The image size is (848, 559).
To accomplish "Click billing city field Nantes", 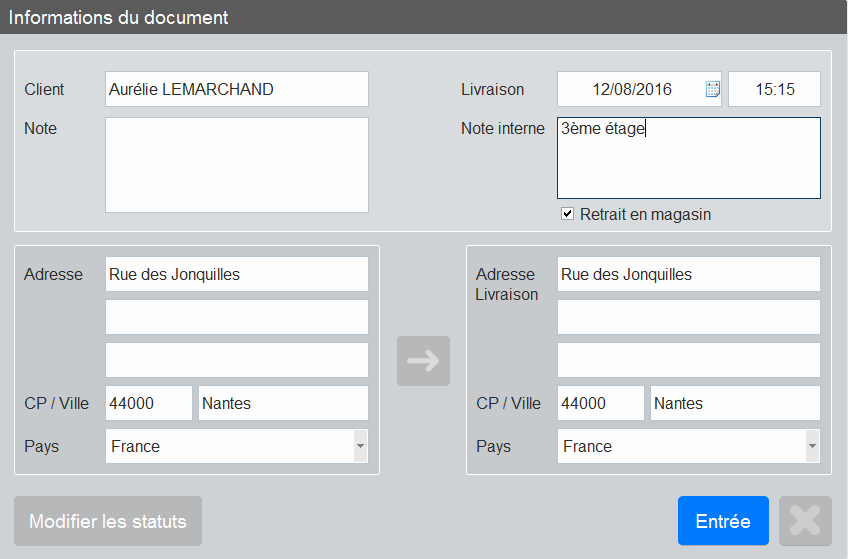I will pos(283,403).
